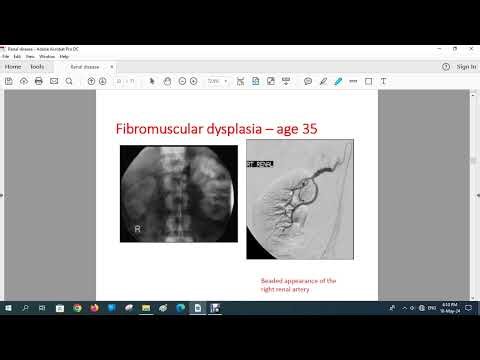Screen dimensions: 480x360
Task: Zoom out with minus button
Action: click(x=182, y=81)
